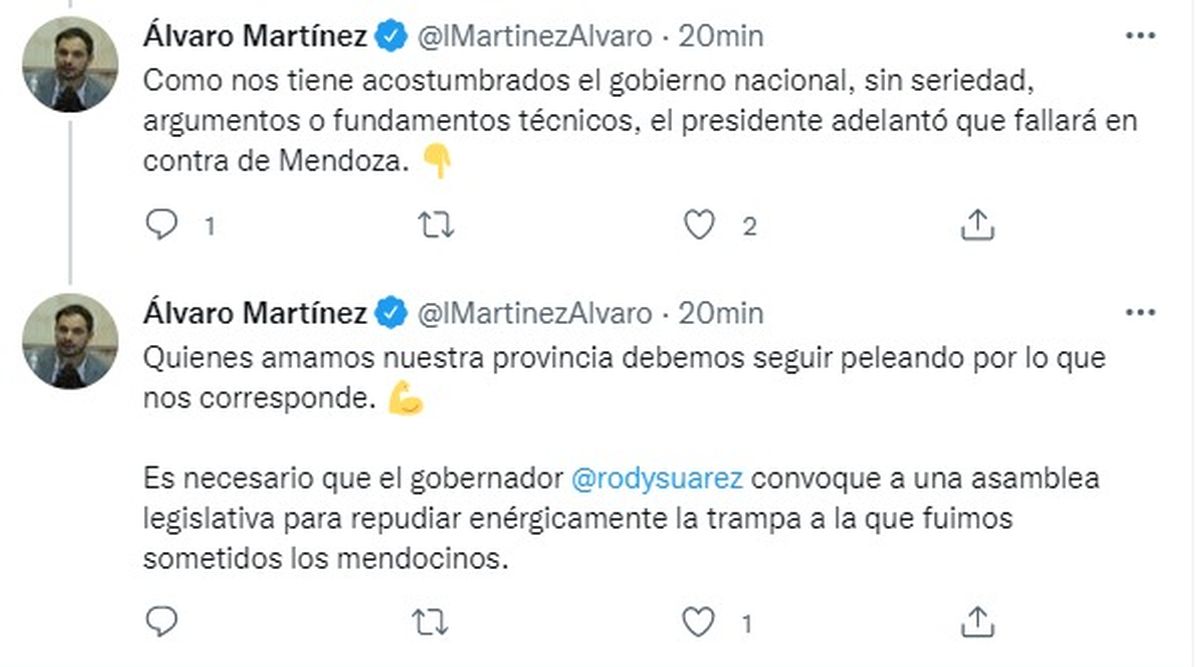
Task: Reply to the first tweet about Mendoza
Action: click(x=162, y=226)
